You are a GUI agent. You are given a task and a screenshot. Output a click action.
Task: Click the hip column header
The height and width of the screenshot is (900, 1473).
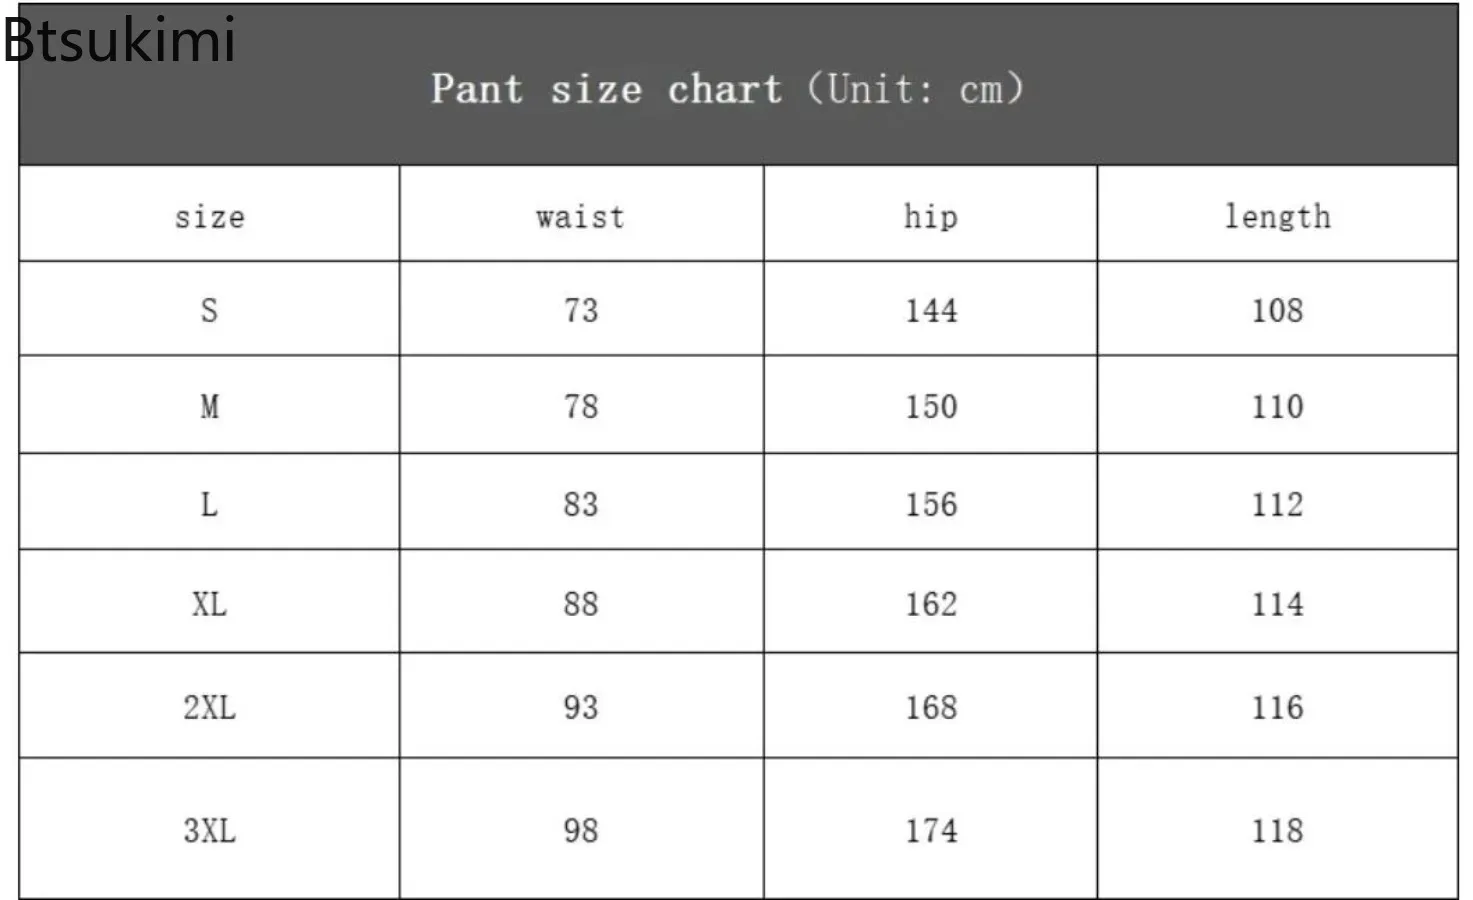(x=930, y=217)
